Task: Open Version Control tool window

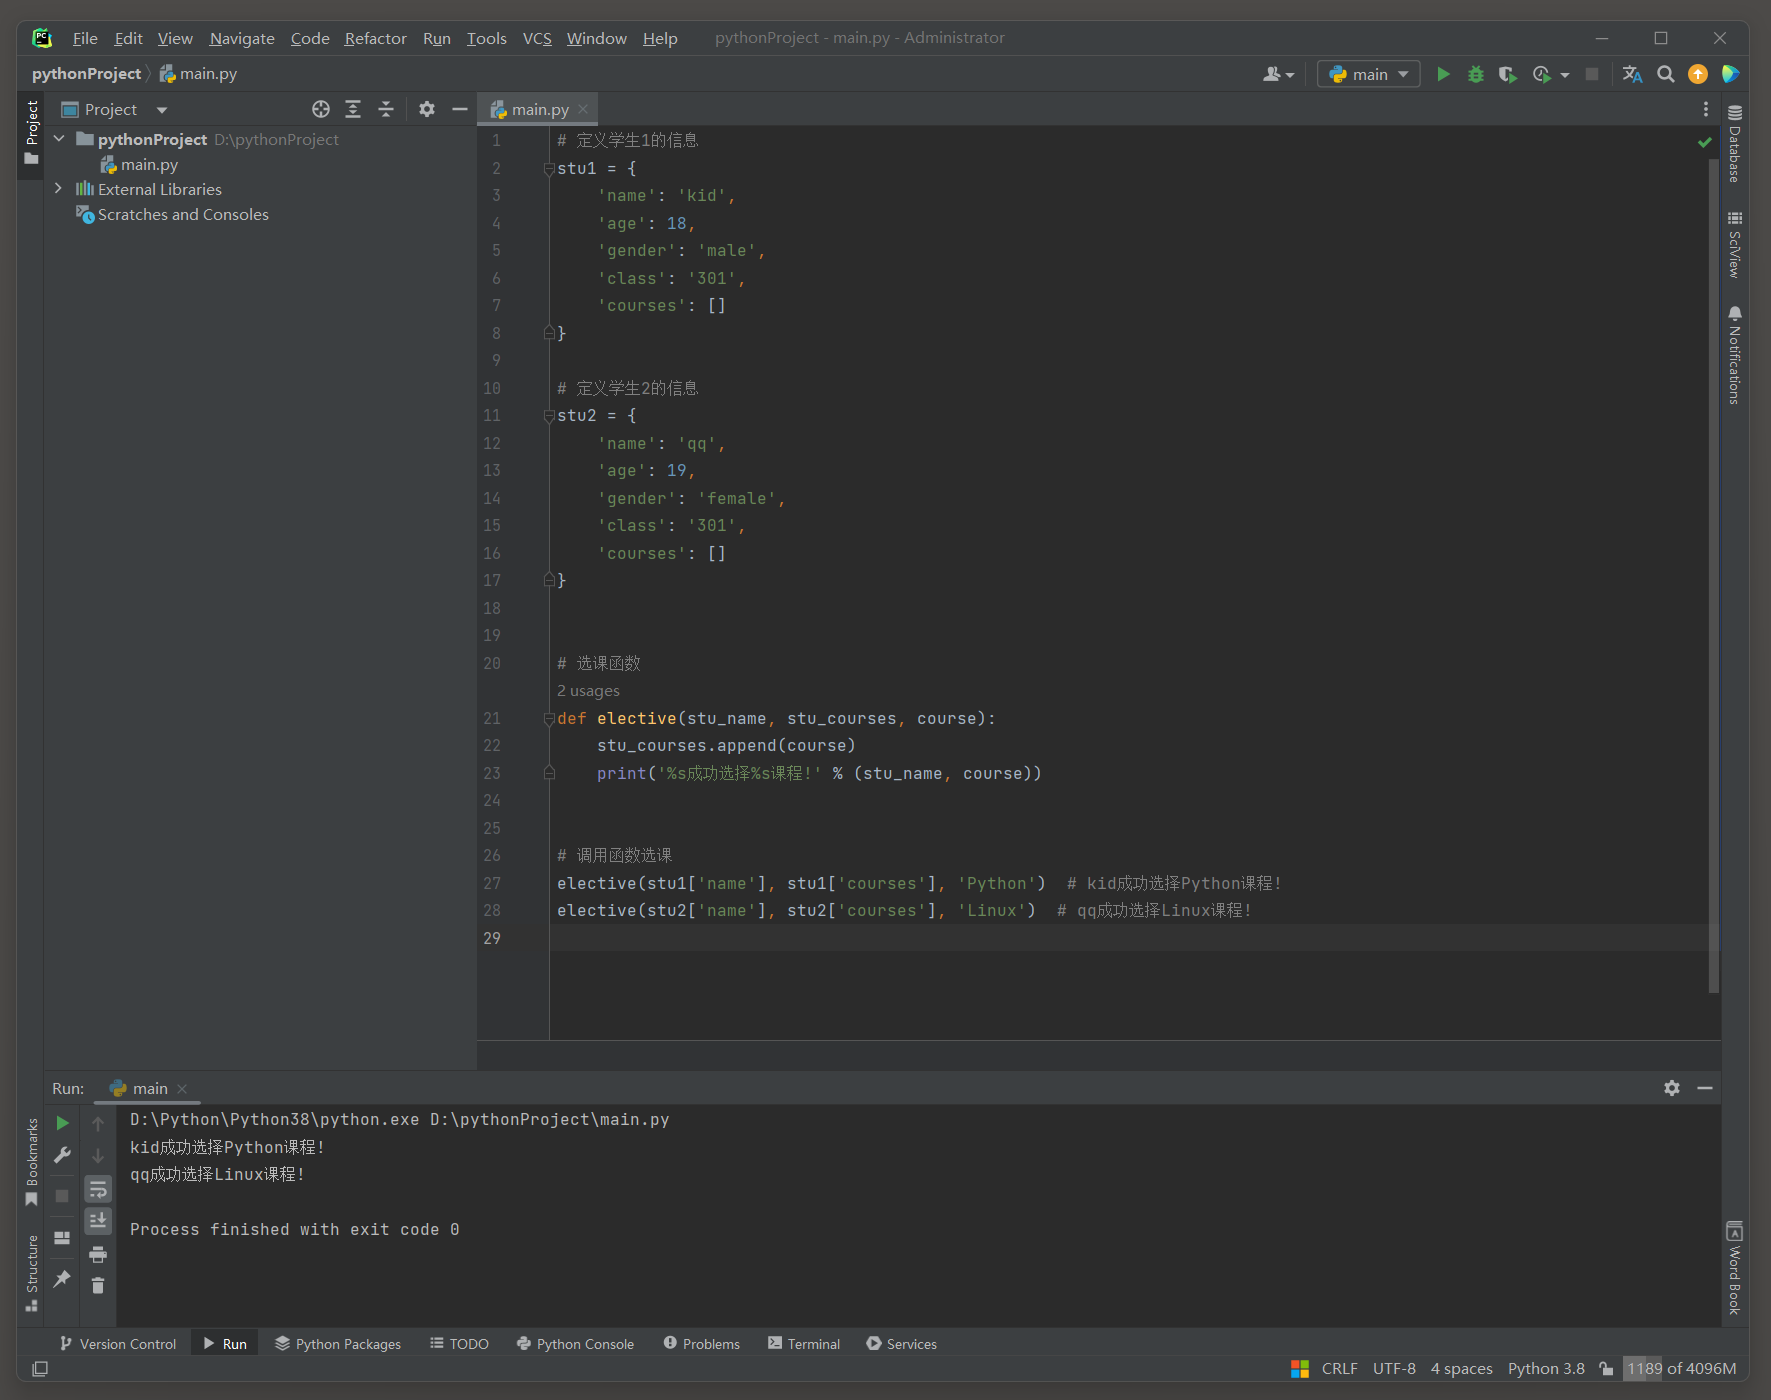Action: 117,1343
